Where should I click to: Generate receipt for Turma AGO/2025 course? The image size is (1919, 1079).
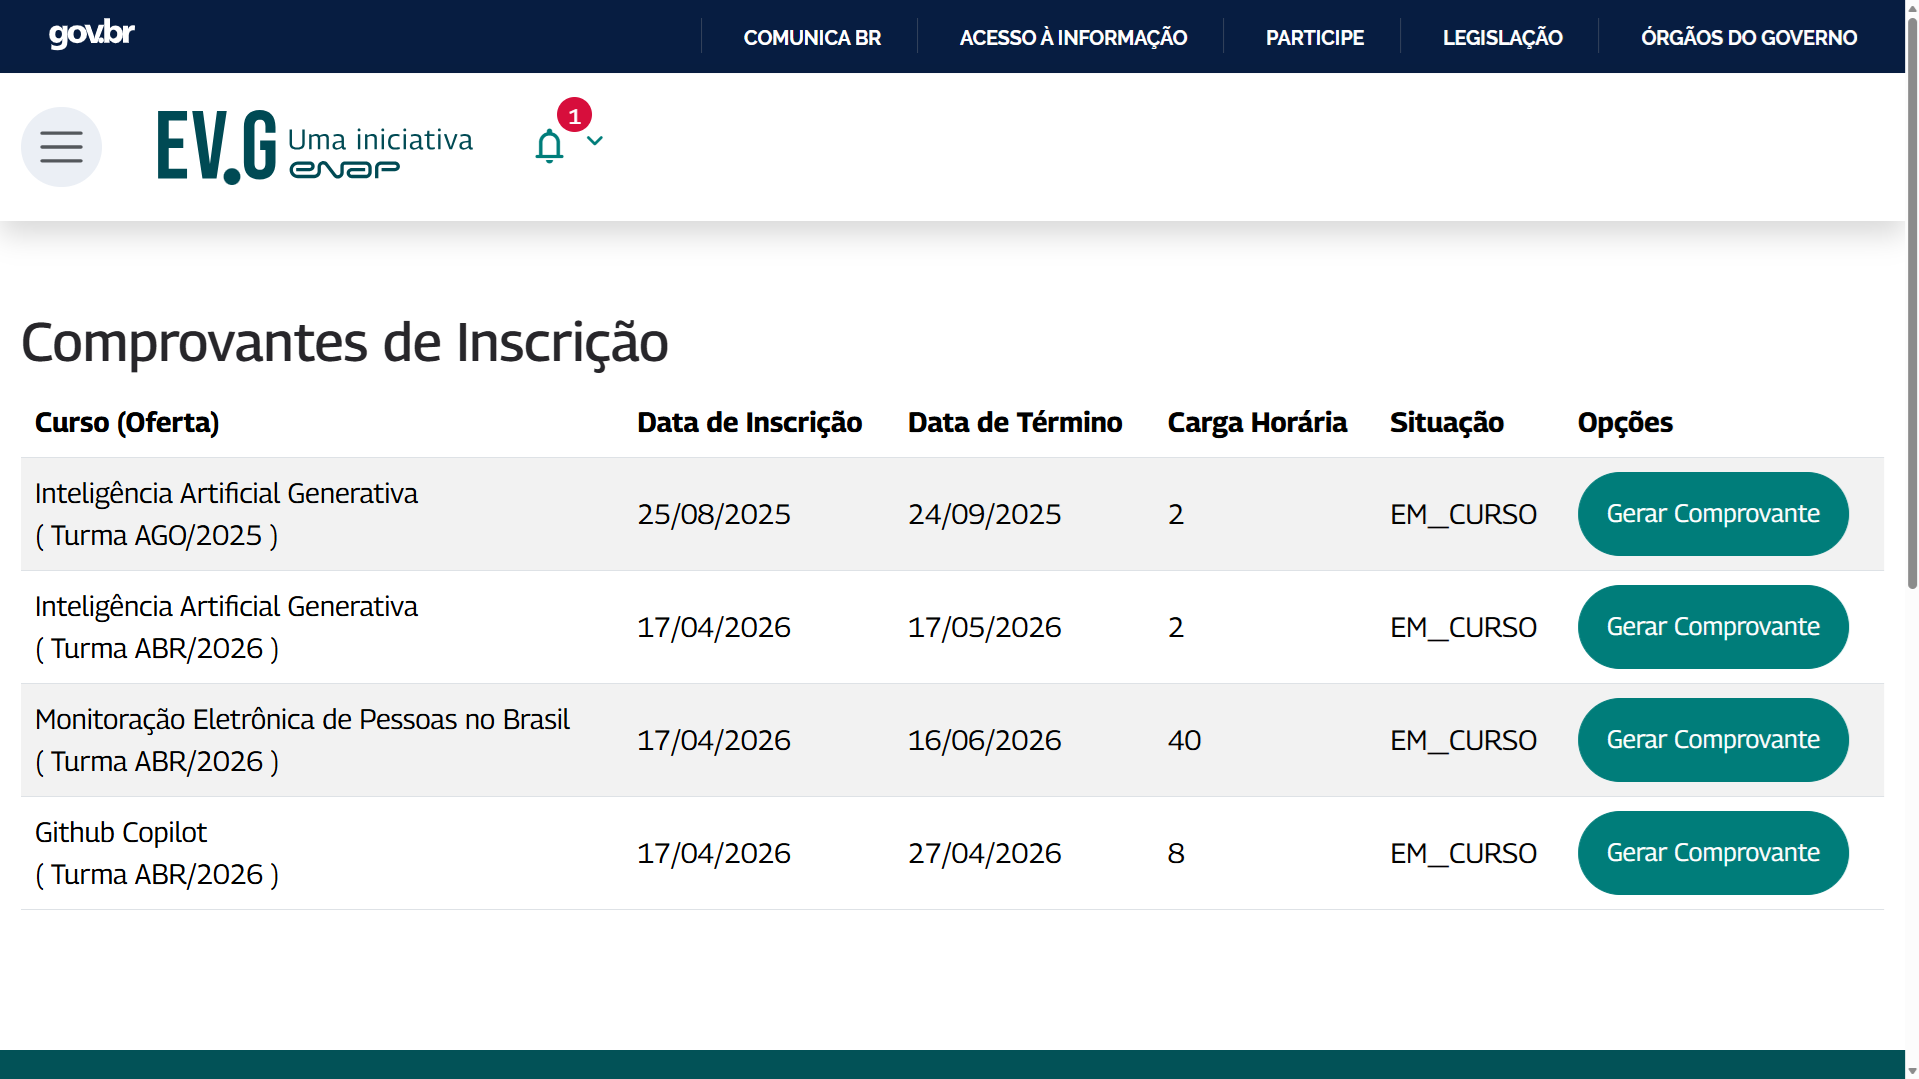coord(1712,514)
